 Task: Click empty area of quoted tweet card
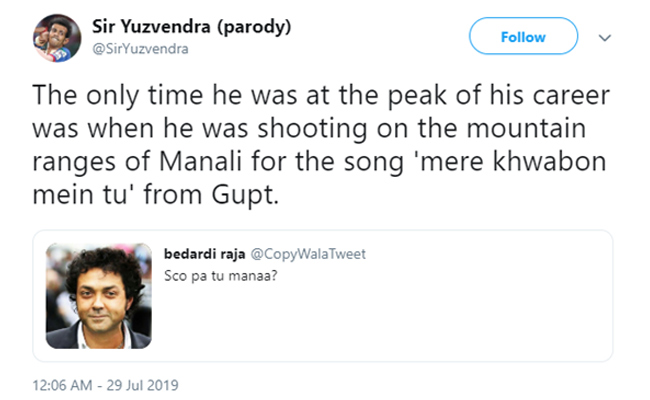[x=381, y=319]
